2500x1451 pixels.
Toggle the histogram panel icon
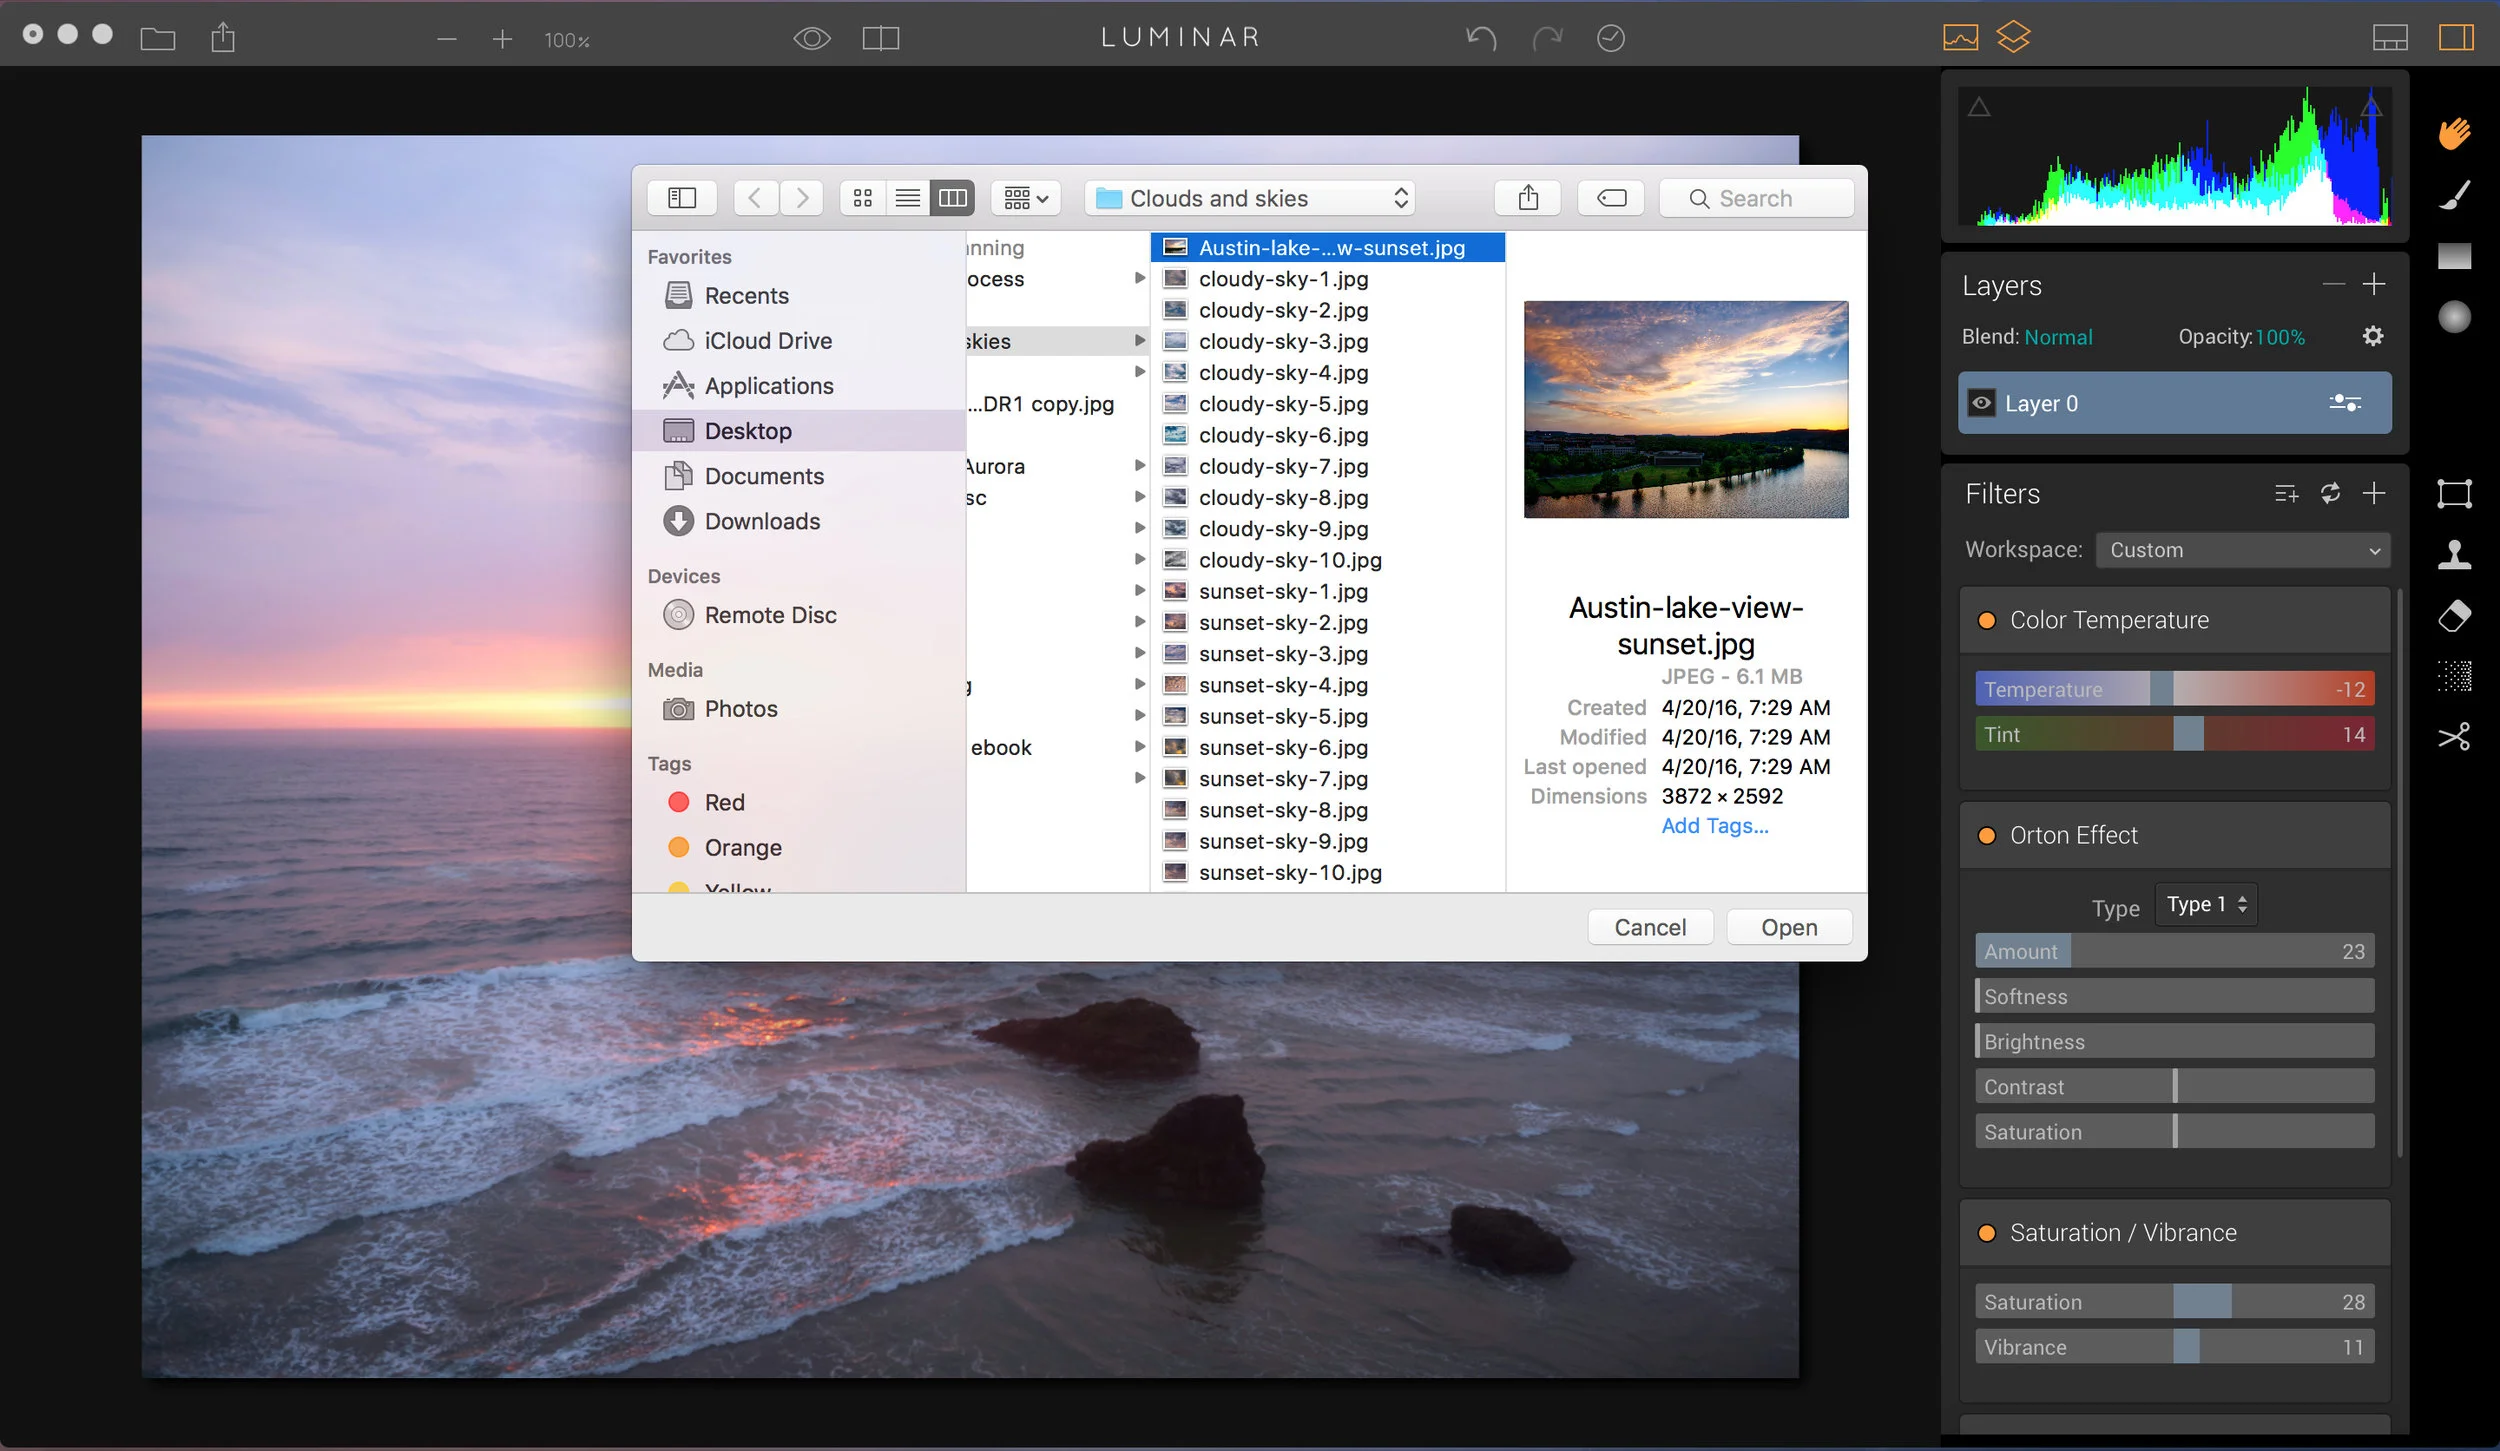tap(1960, 37)
